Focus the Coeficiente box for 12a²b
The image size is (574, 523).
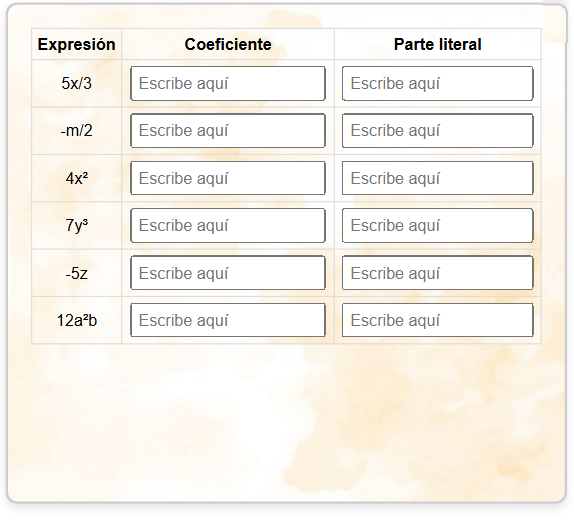228,320
